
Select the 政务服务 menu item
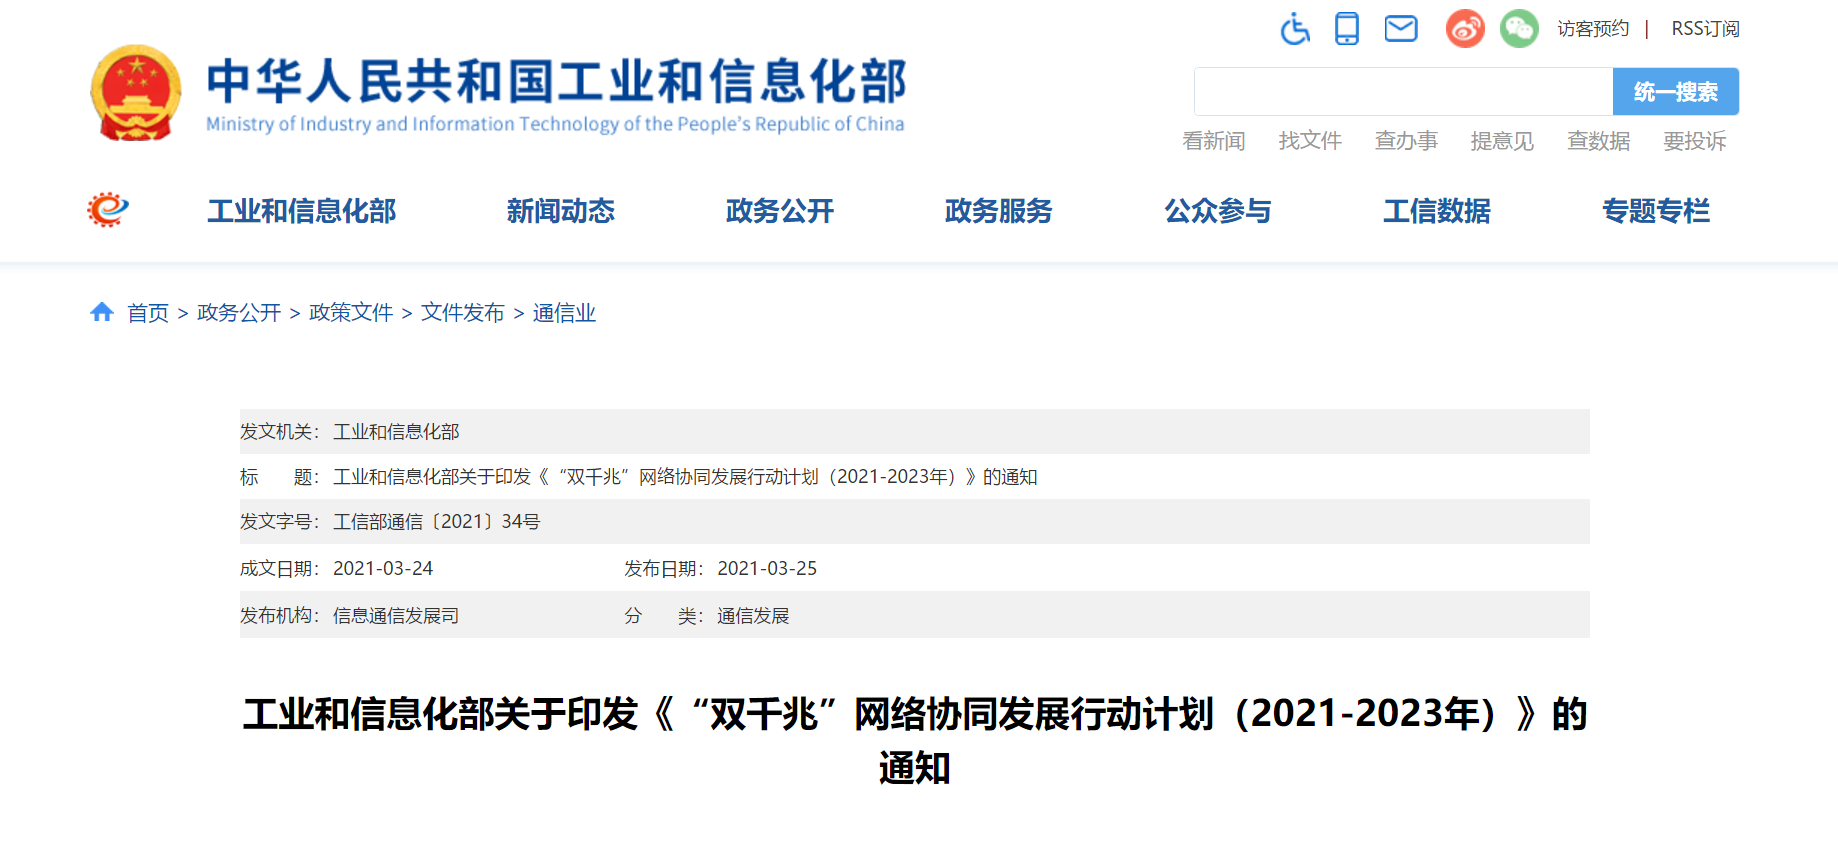(998, 211)
